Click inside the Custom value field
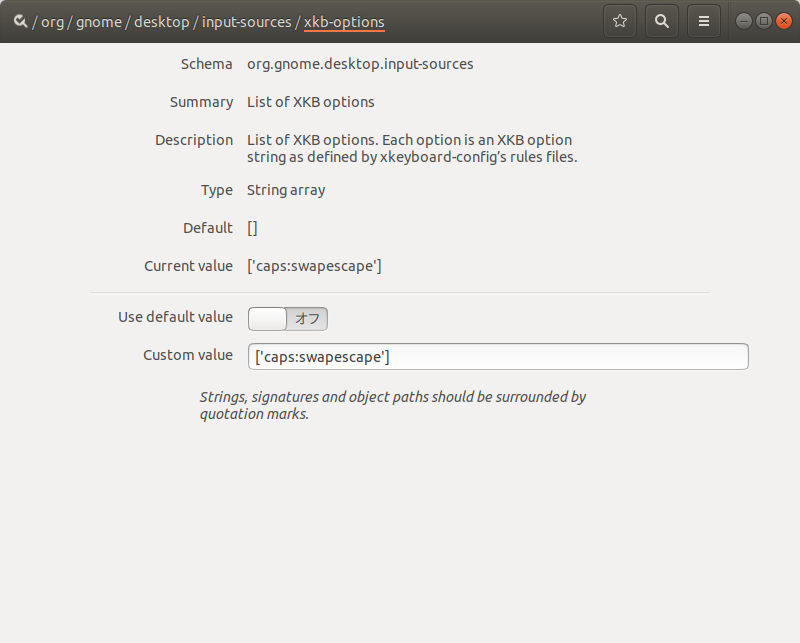 pyautogui.click(x=497, y=356)
